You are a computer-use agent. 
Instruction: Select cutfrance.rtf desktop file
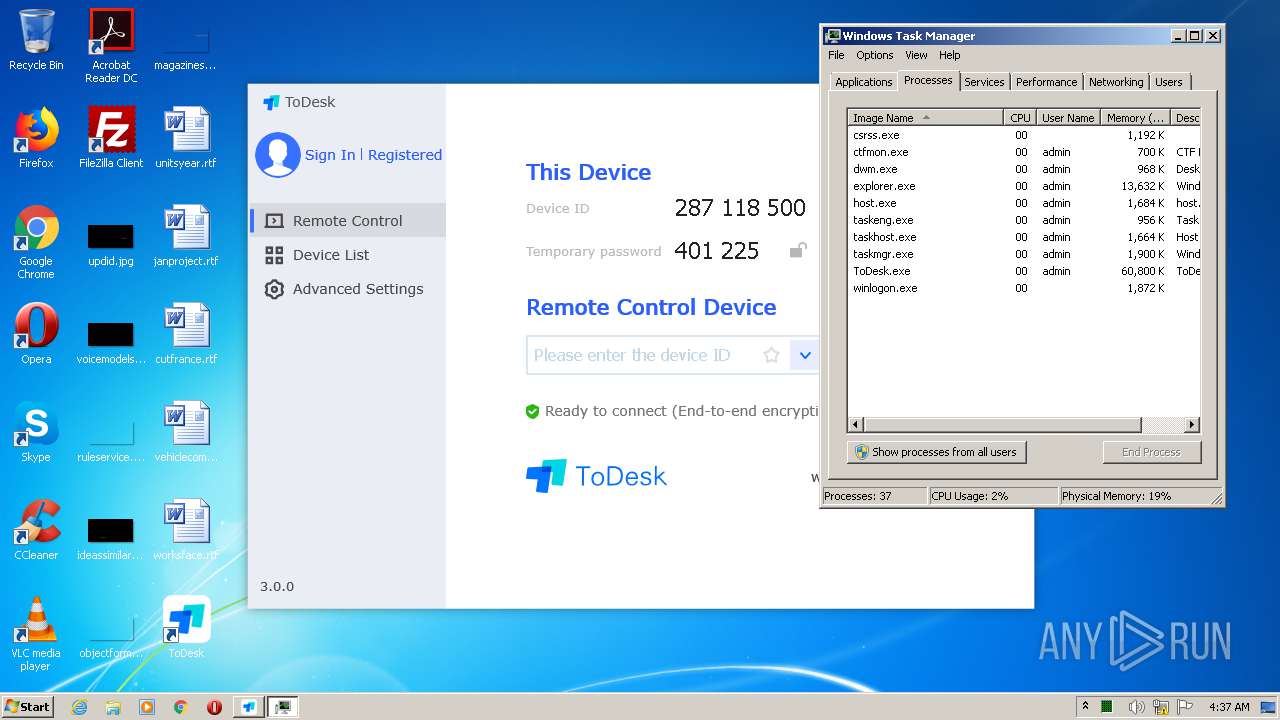[186, 334]
